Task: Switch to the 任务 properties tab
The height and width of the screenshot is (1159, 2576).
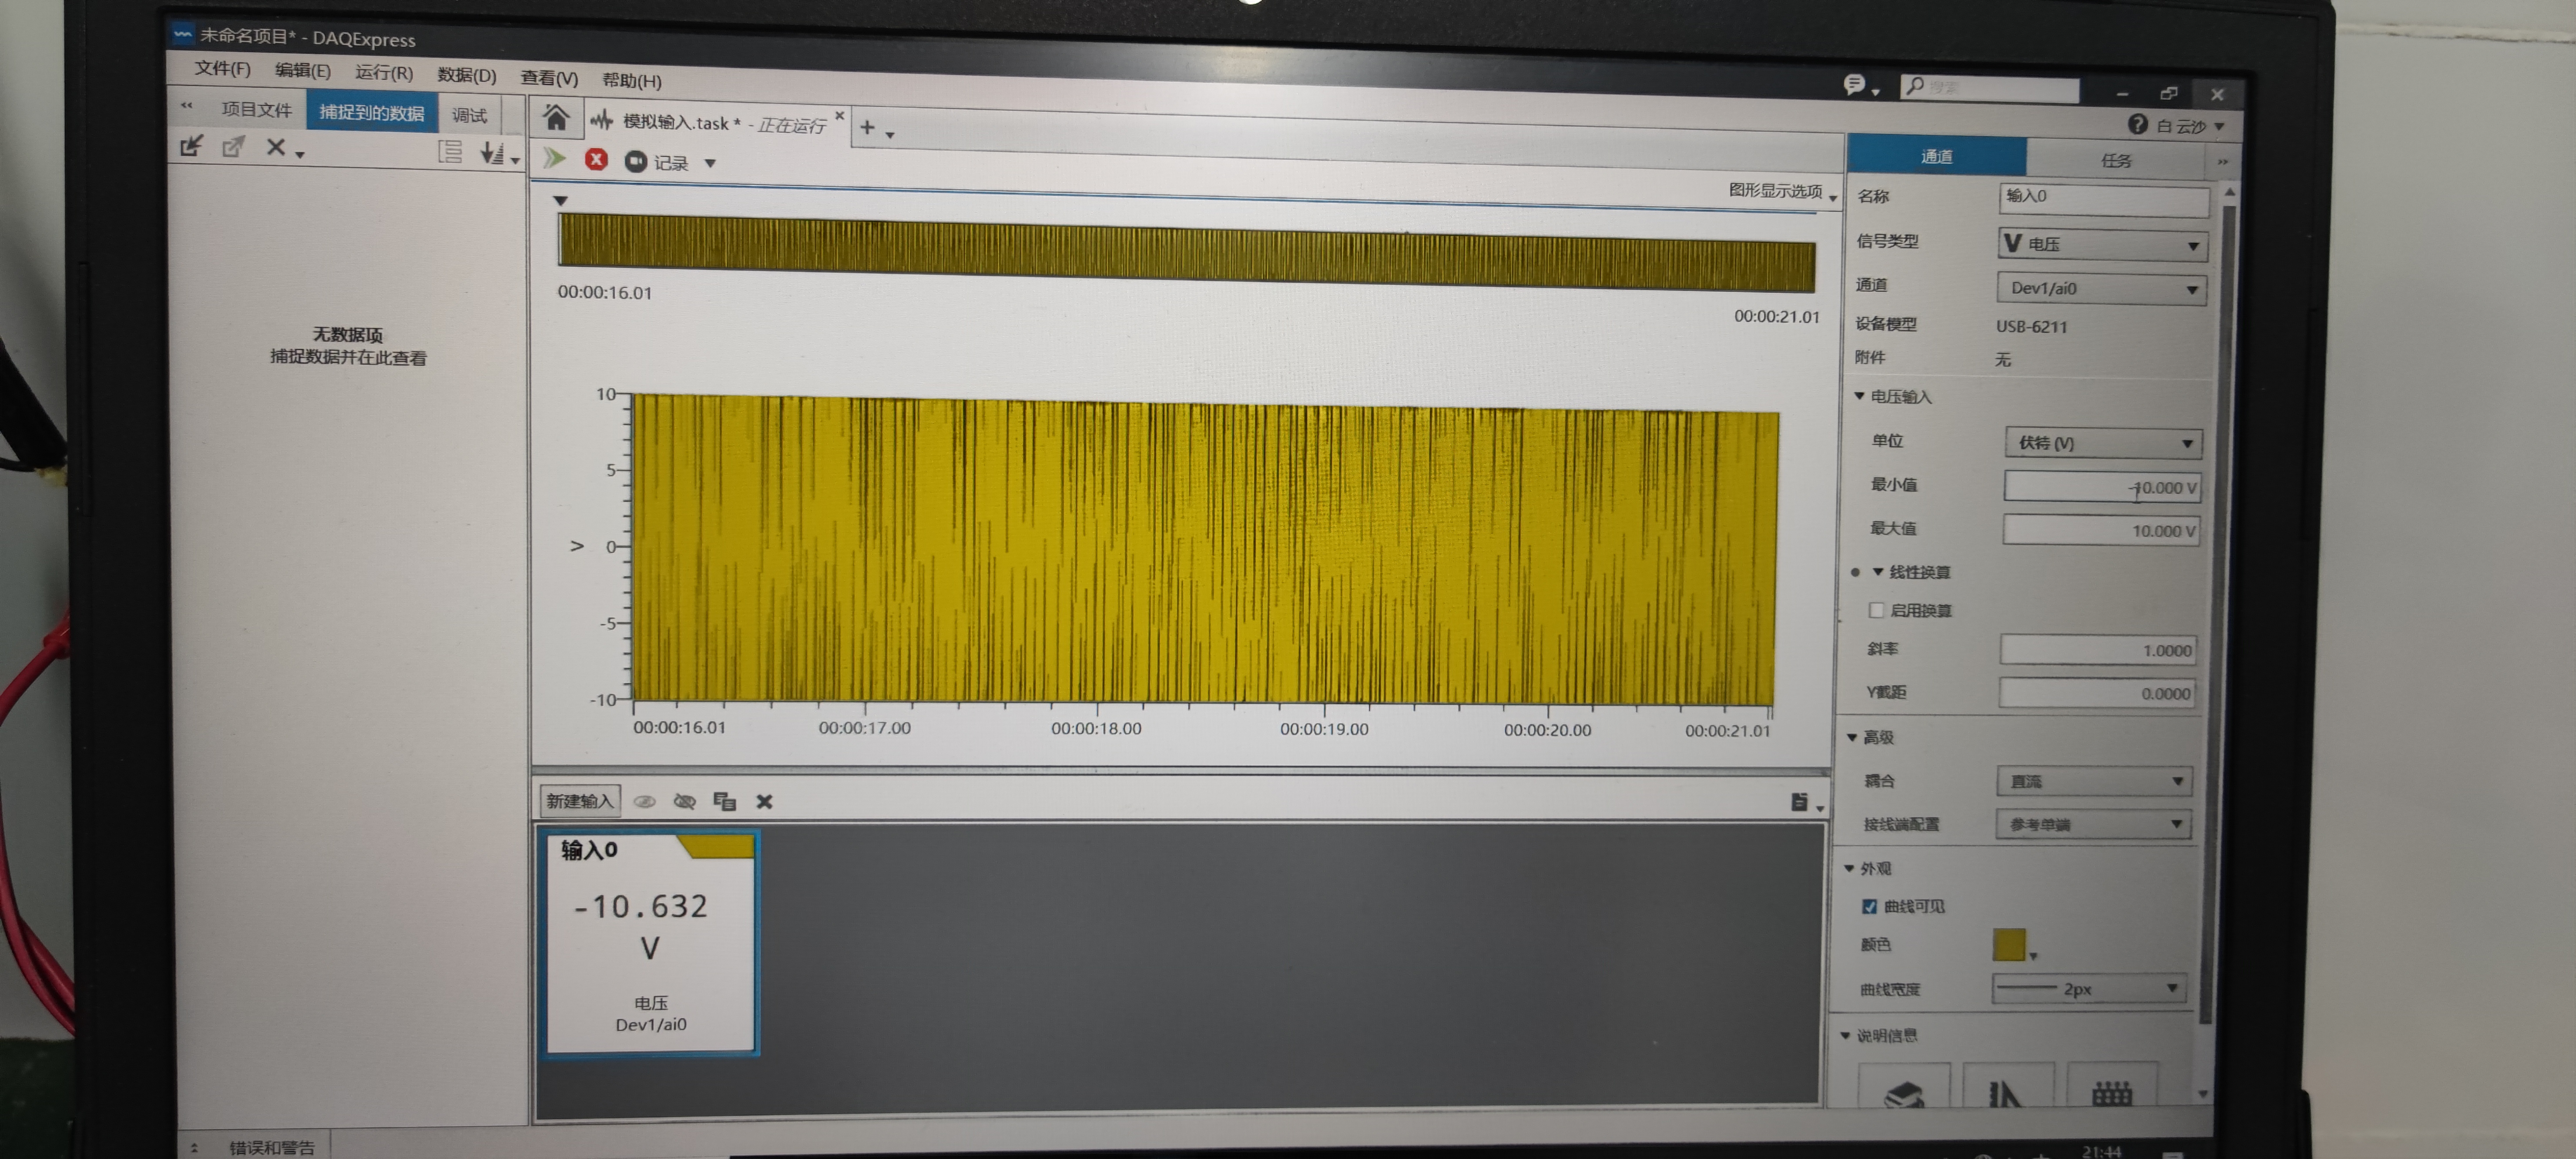Action: click(x=2115, y=160)
